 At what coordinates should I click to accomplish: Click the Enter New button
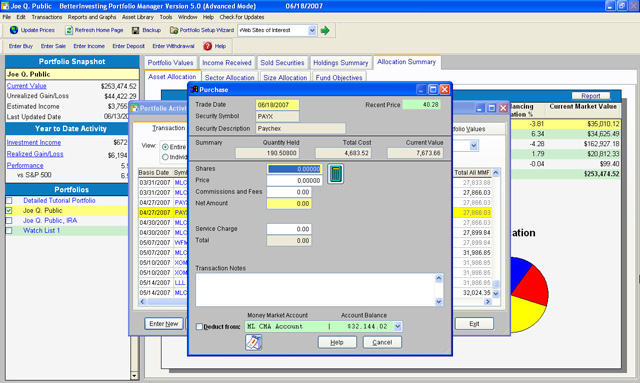(x=164, y=324)
